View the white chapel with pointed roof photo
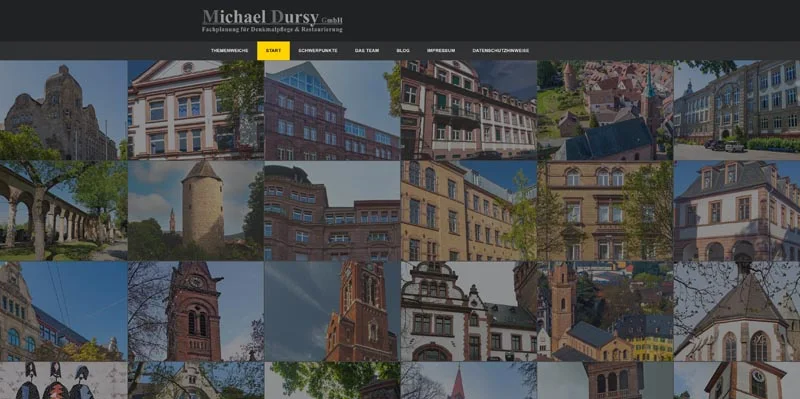Image resolution: width=800 pixels, height=399 pixels. pos(737,311)
